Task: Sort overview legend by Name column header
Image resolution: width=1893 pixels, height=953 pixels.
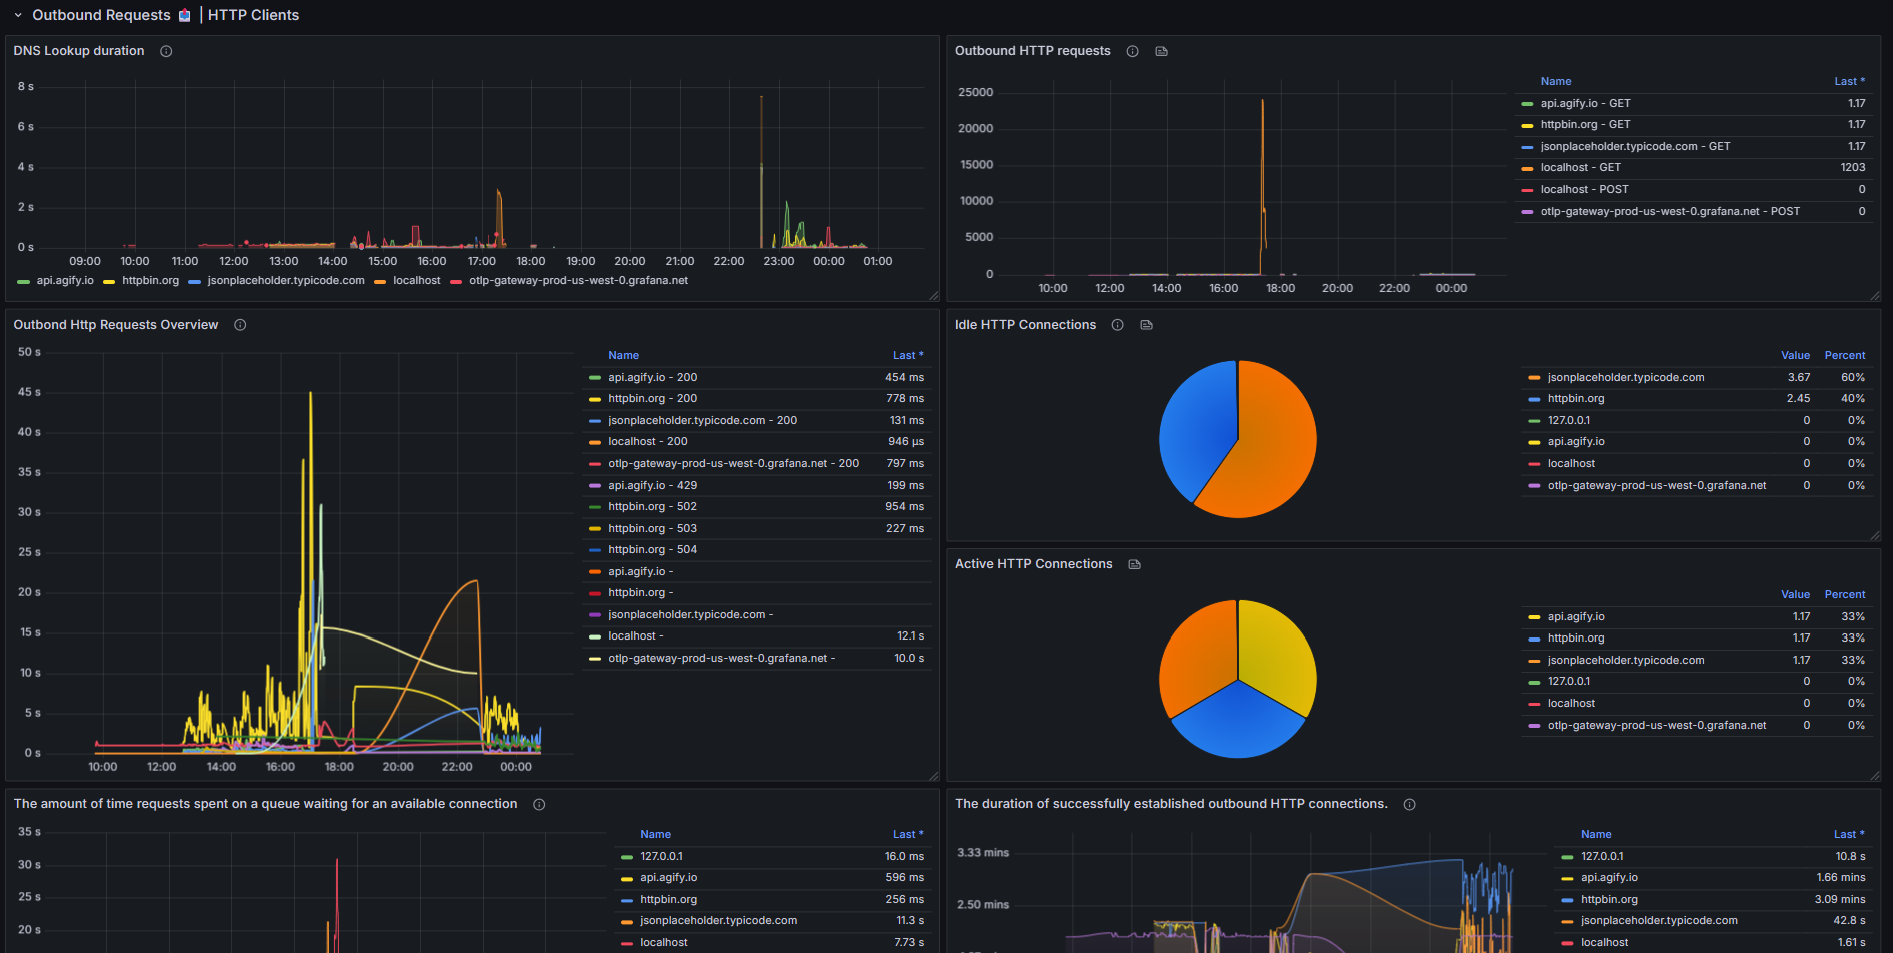Action: (623, 356)
